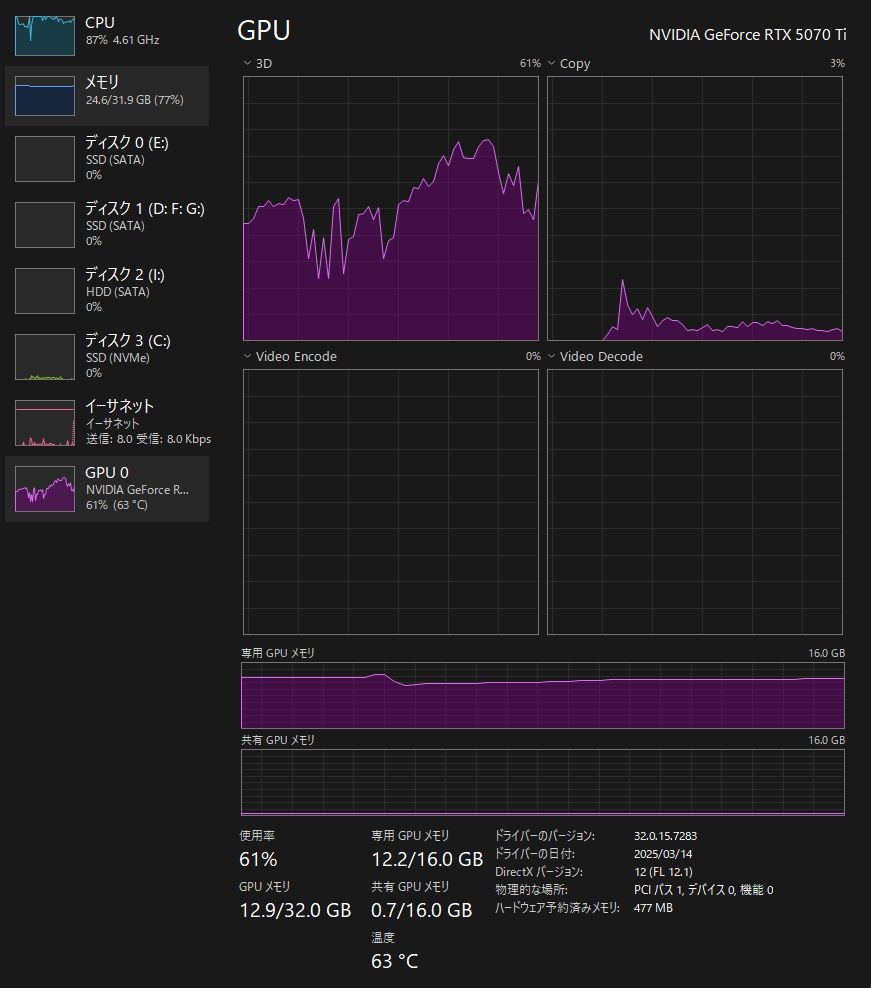The image size is (871, 988).
Task: Click the 温度 label
Action: [383, 938]
